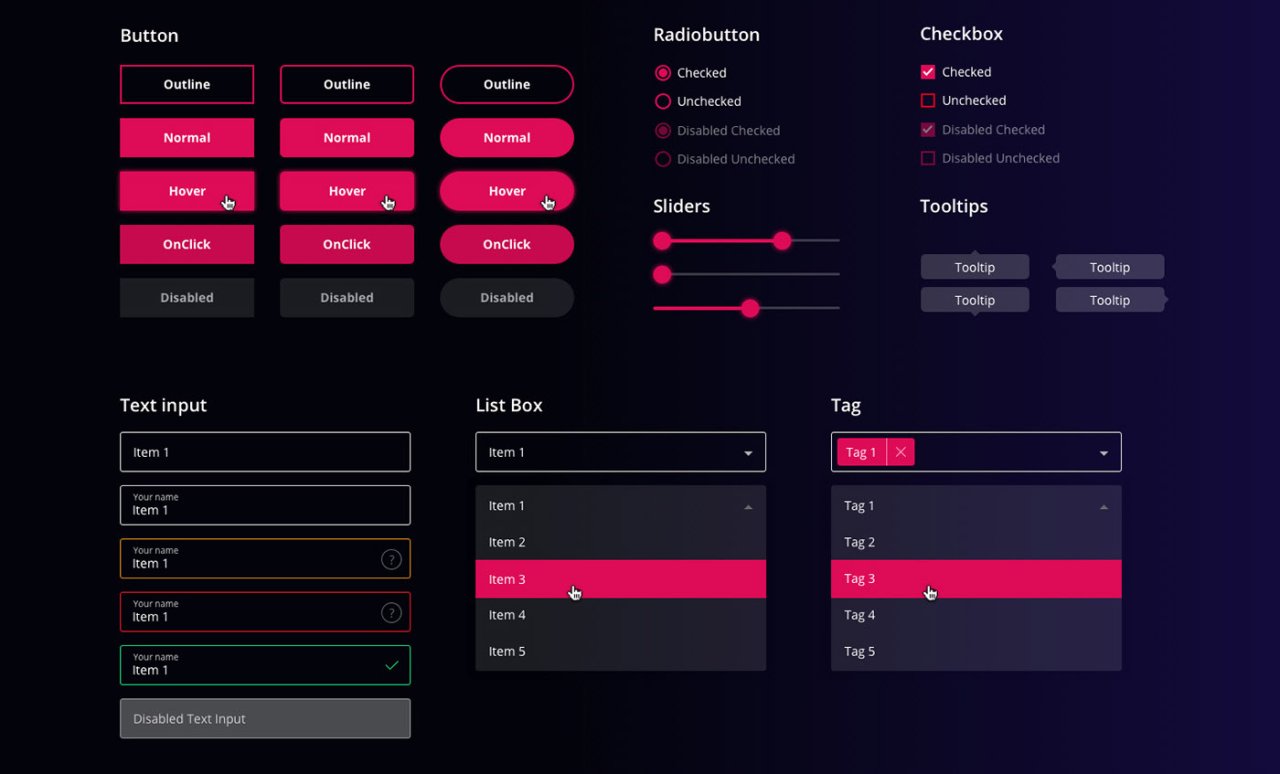Open the Tag field dropdown arrow
The width and height of the screenshot is (1280, 774).
point(1104,453)
